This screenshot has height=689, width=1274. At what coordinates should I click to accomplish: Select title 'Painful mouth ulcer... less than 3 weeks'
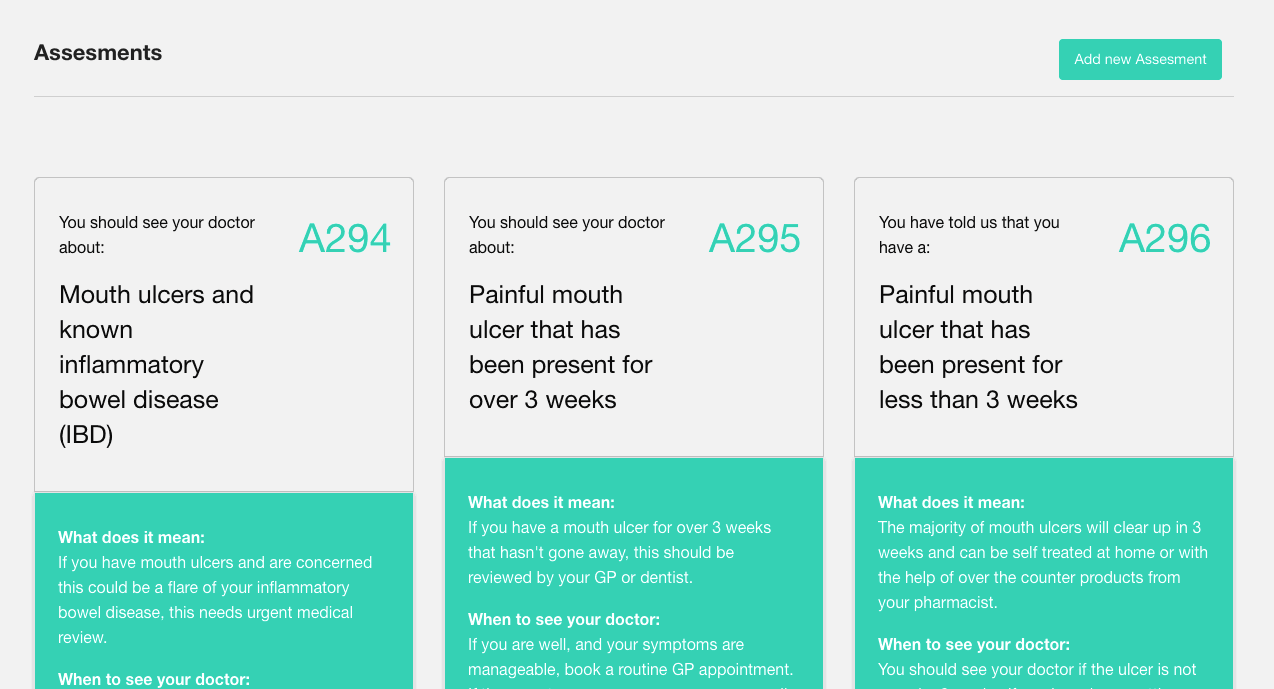[x=978, y=347]
